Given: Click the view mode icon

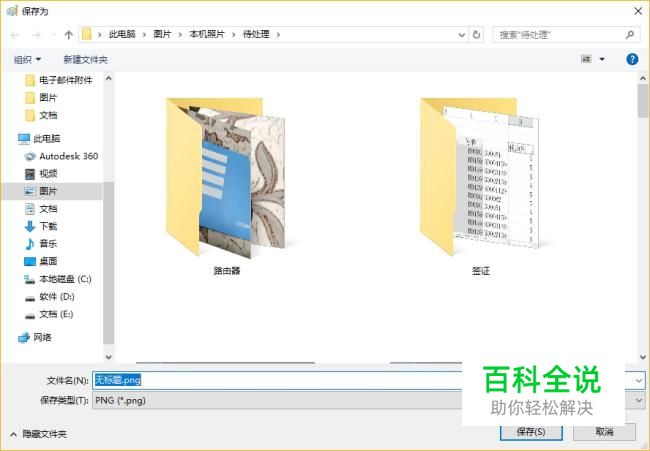Looking at the screenshot, I should click(x=586, y=59).
